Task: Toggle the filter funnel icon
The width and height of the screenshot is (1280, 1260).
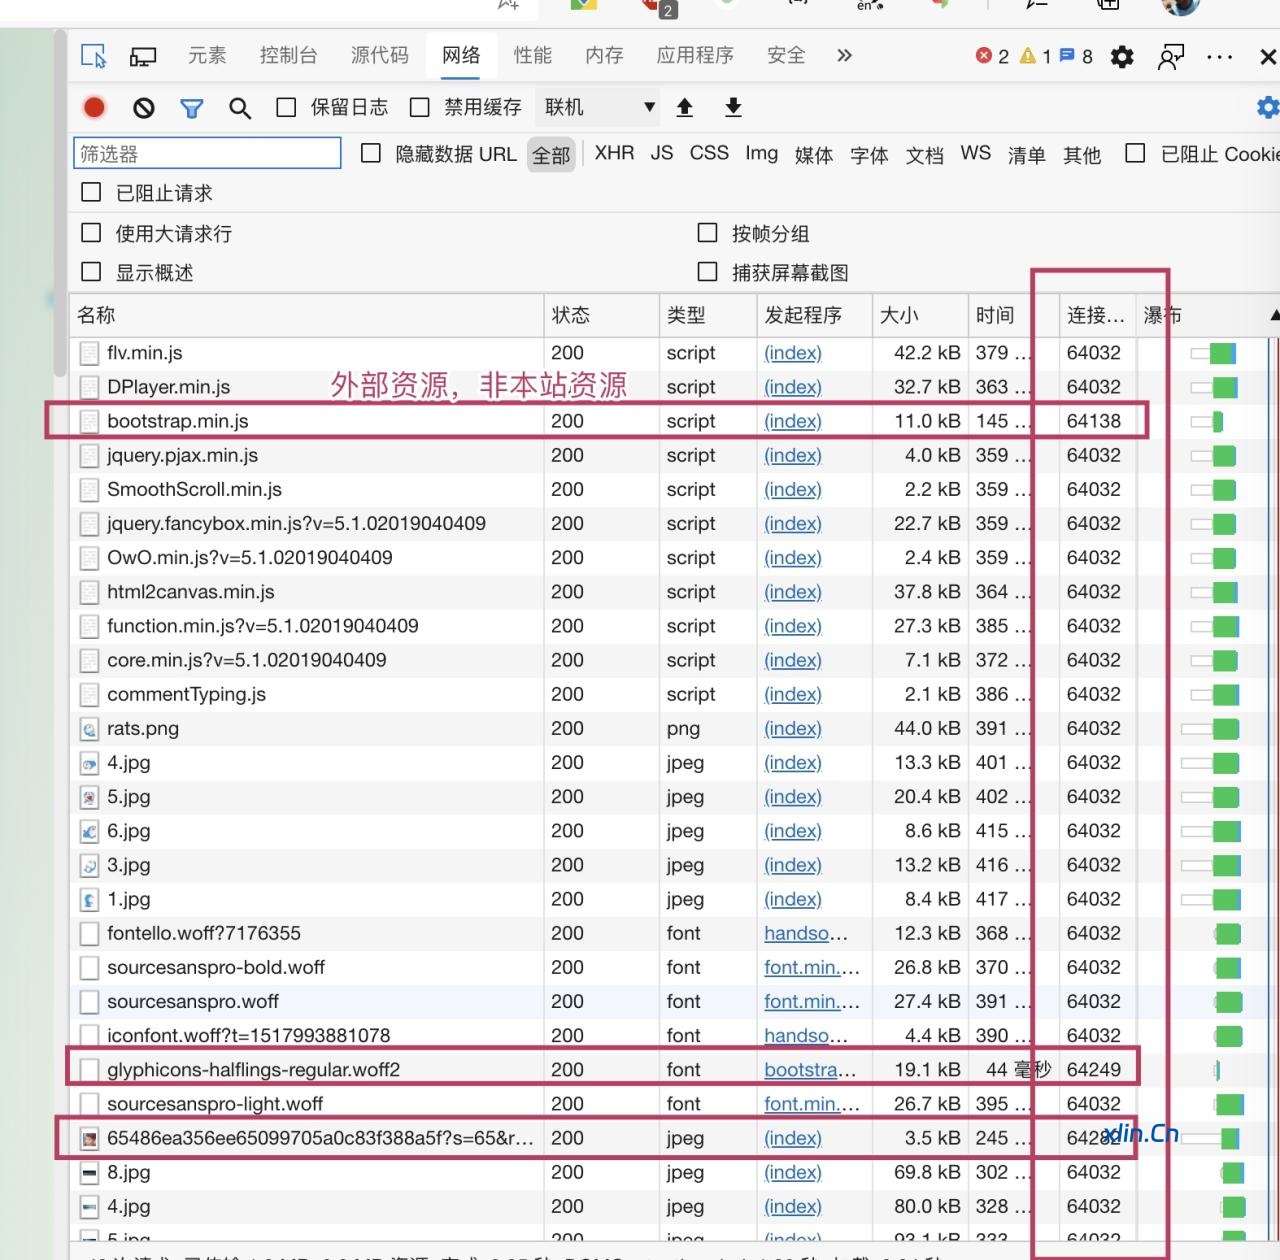Action: [x=192, y=108]
